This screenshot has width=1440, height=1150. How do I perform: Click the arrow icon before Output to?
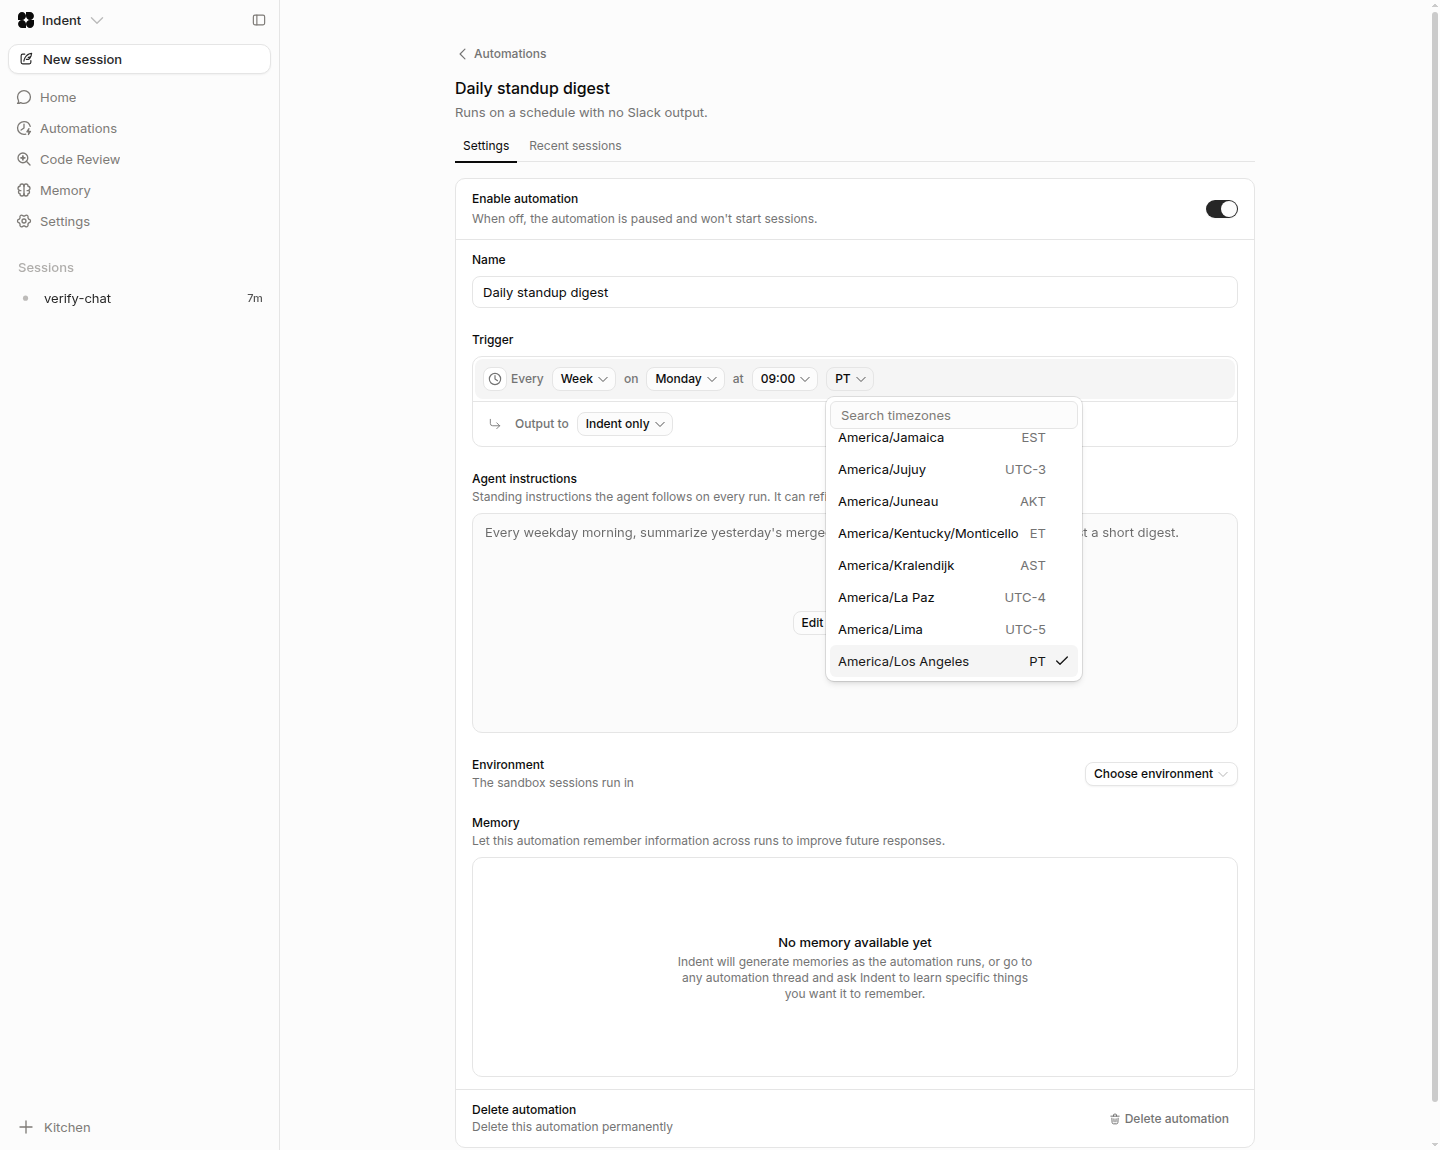pyautogui.click(x=495, y=424)
